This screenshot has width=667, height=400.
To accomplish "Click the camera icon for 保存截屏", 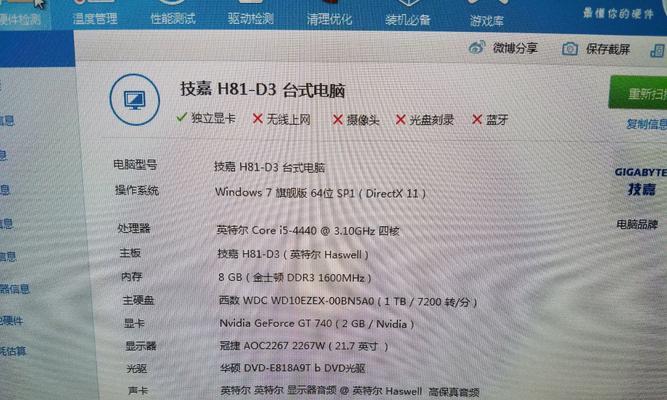I will pos(570,49).
